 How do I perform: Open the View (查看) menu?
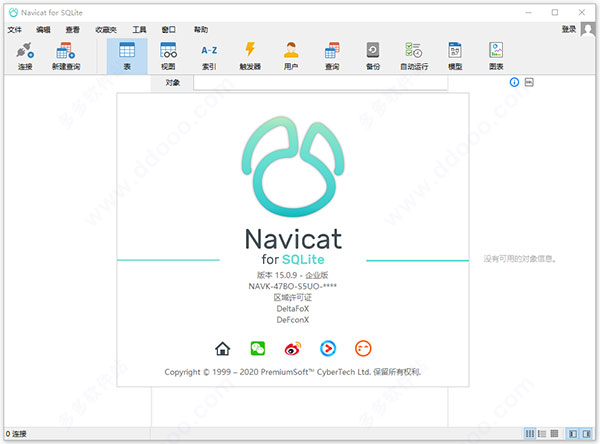(x=72, y=29)
